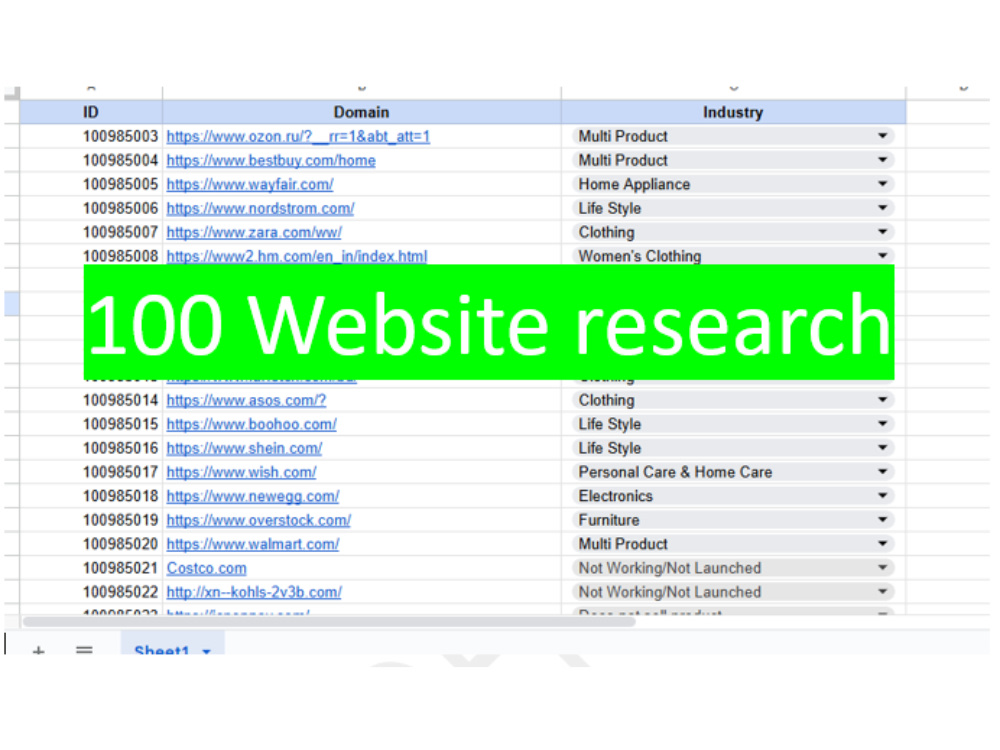Open the zara.com/ww link
The image size is (1000, 750).
tap(254, 233)
